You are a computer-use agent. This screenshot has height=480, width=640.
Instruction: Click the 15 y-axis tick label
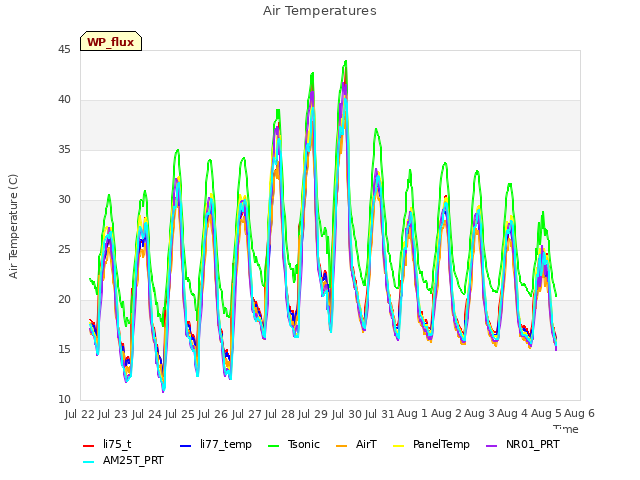[x=64, y=349]
